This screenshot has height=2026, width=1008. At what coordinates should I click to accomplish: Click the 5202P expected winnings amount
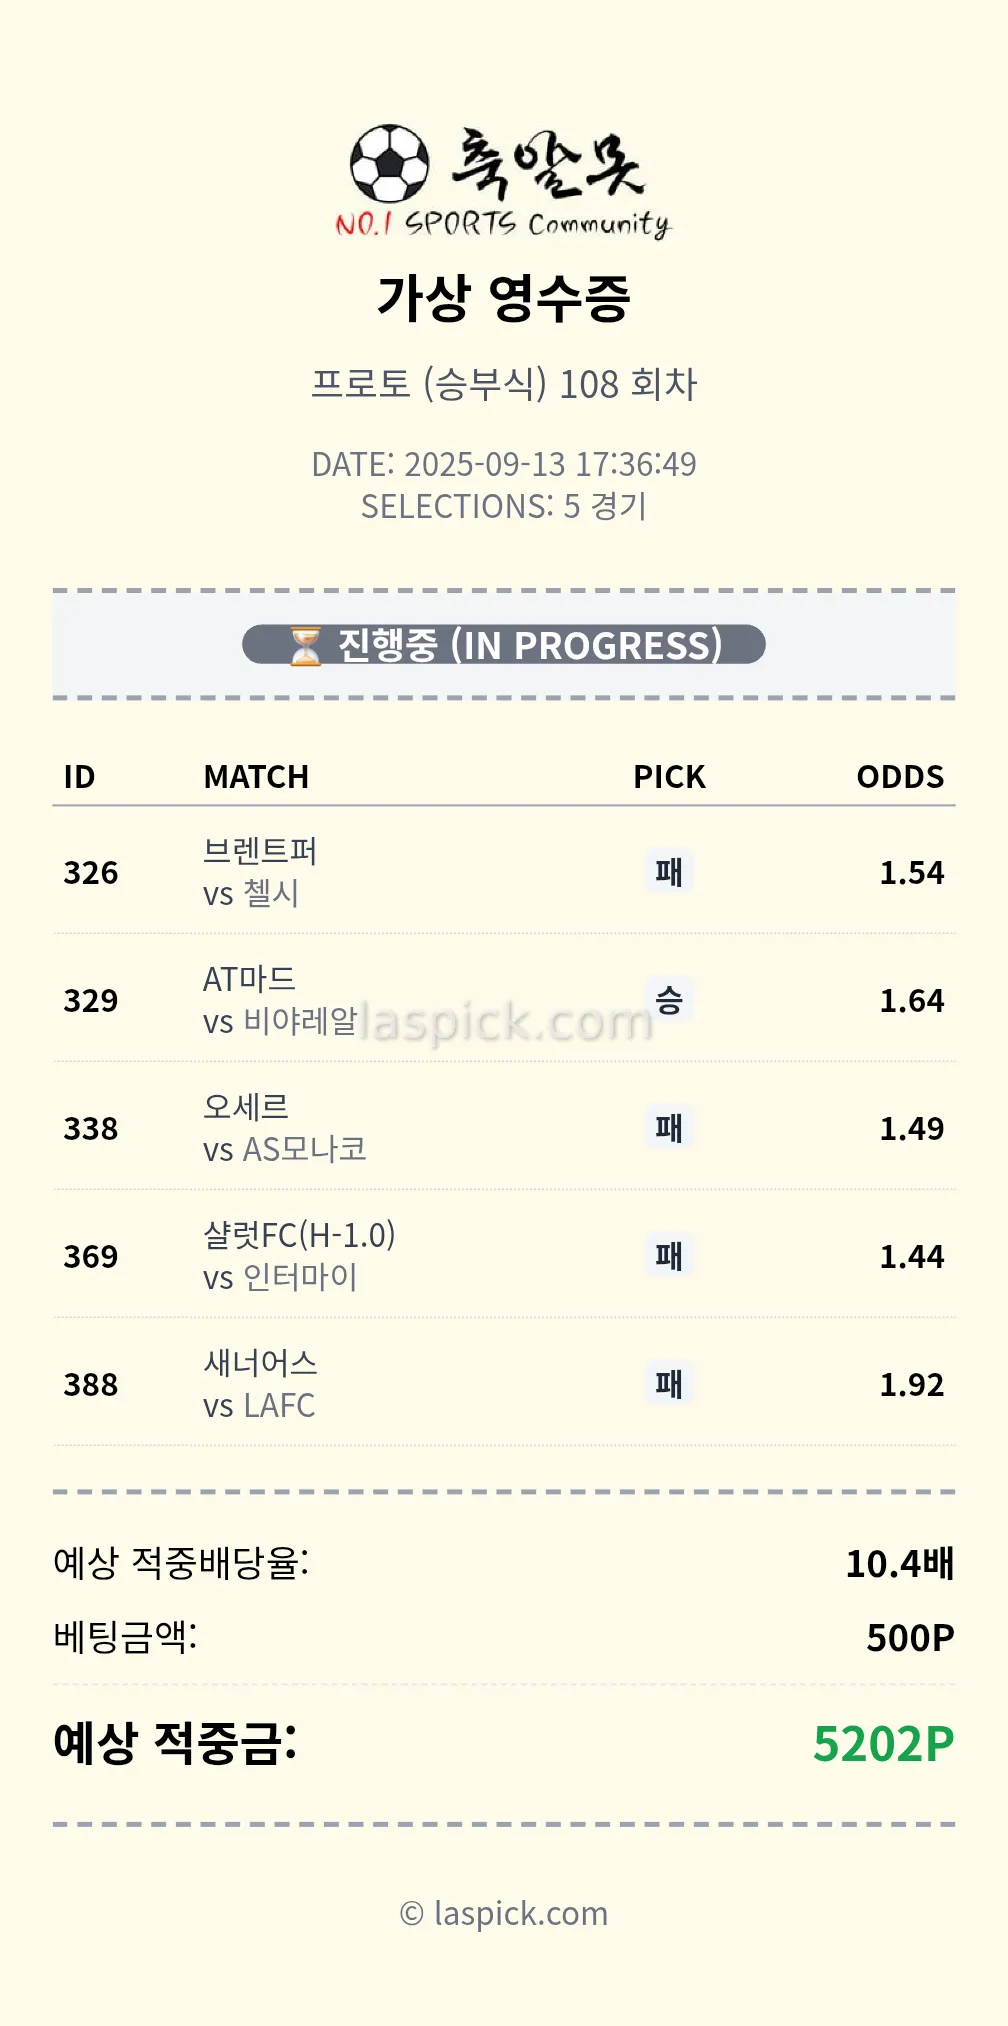[883, 1744]
